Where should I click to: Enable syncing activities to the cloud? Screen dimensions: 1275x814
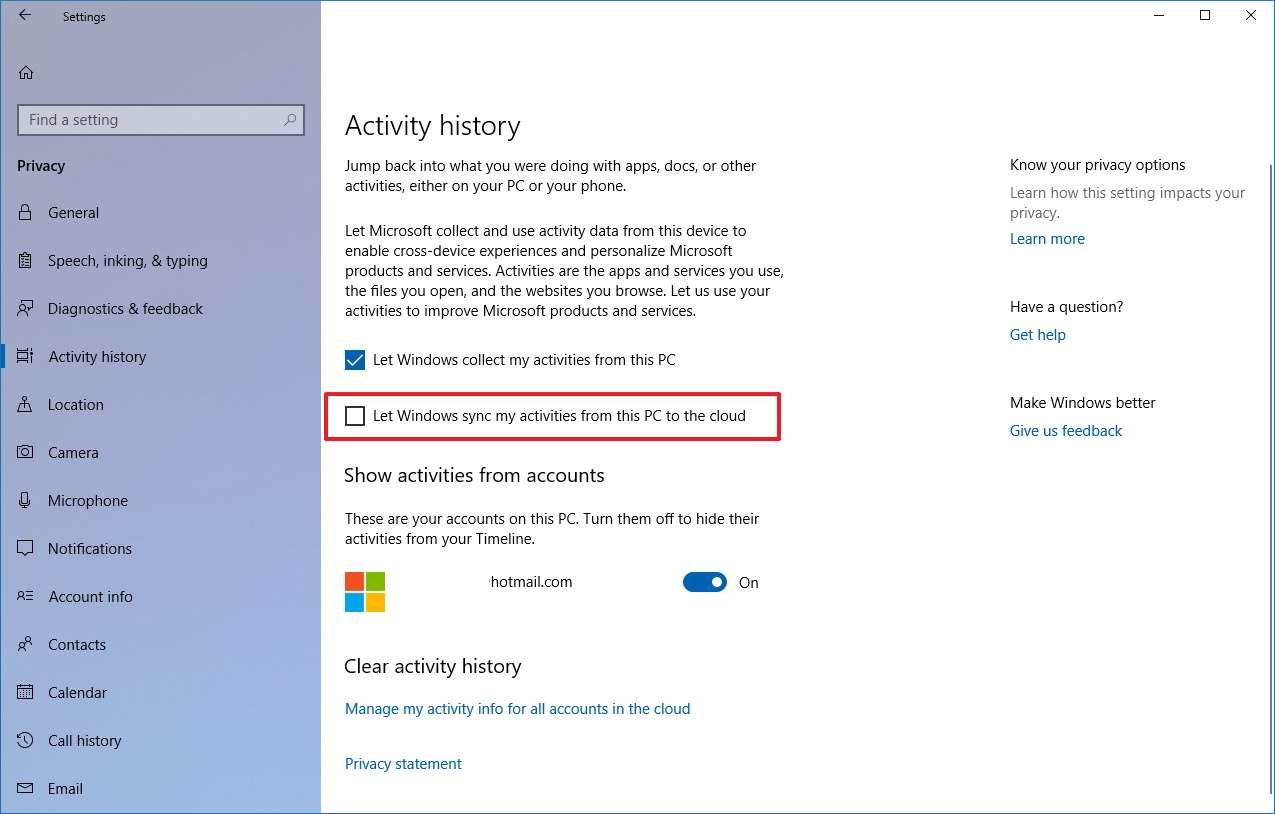tap(355, 415)
